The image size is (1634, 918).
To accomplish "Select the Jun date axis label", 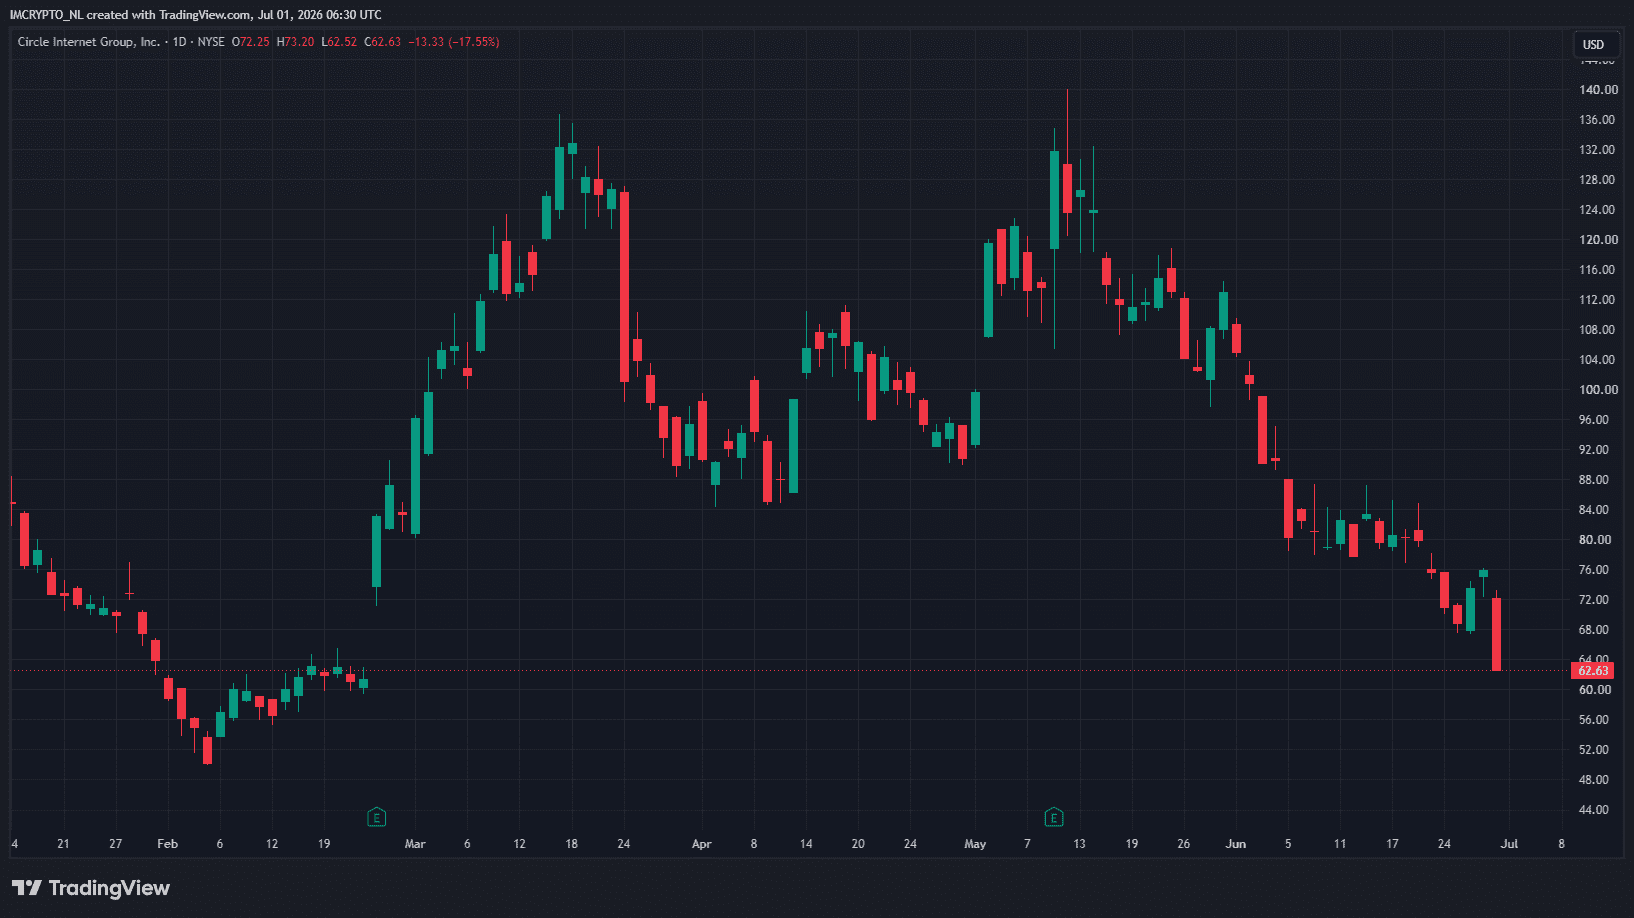I will pos(1236,844).
